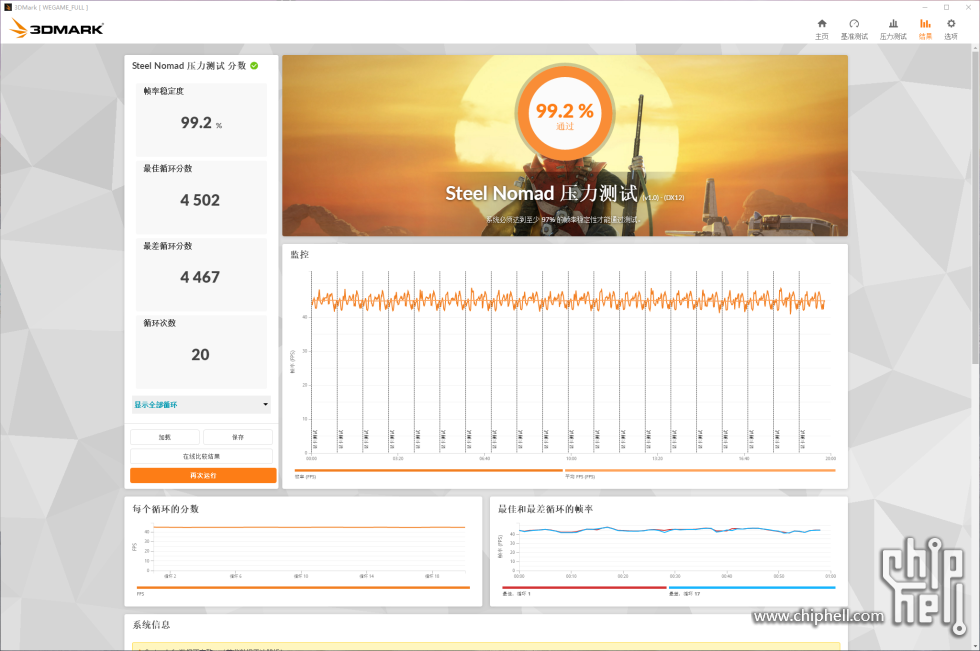Click the worst loop score 4 467
This screenshot has height=651, width=980.
[200, 277]
